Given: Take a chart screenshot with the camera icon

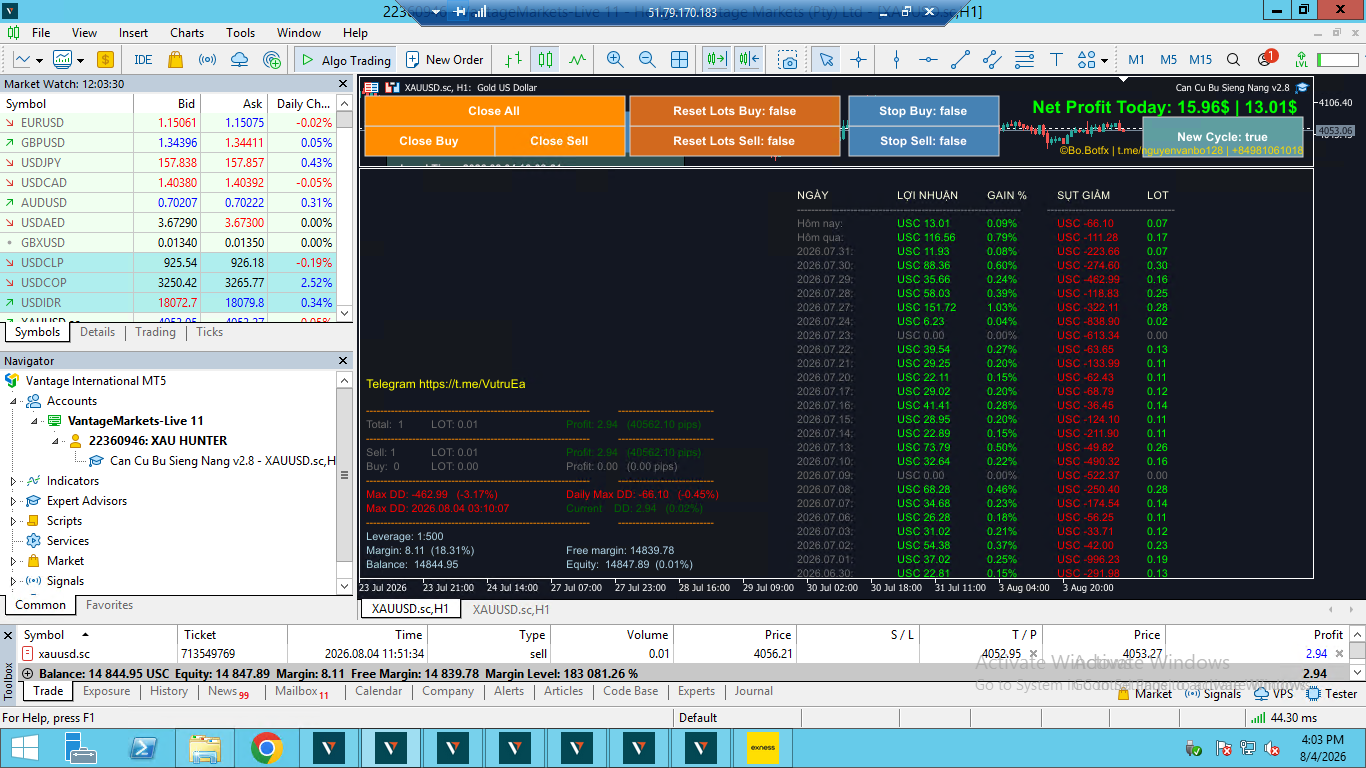Looking at the screenshot, I should [x=789, y=60].
